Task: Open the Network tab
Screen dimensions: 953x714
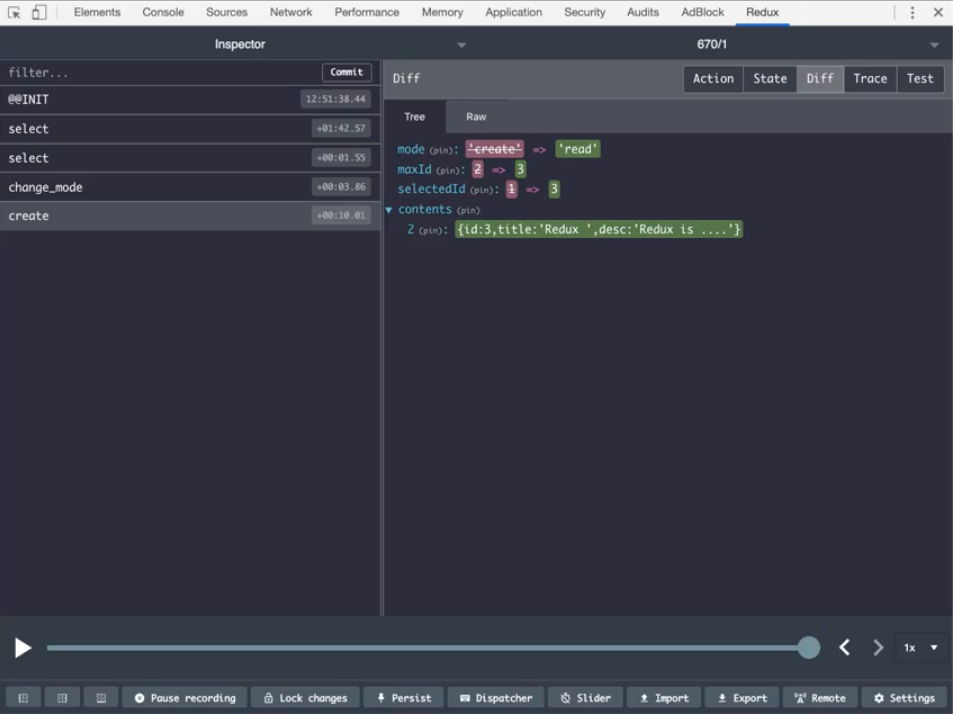Action: pyautogui.click(x=291, y=12)
